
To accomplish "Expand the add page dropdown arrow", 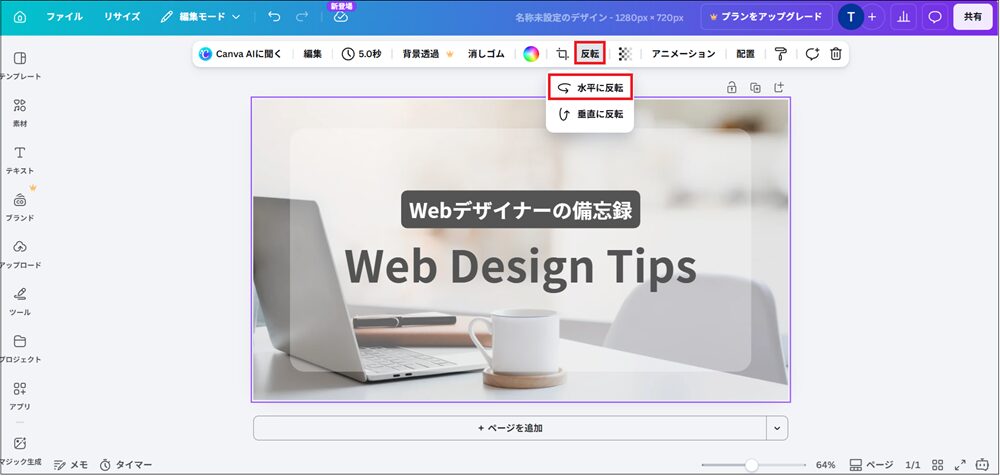I will [777, 428].
